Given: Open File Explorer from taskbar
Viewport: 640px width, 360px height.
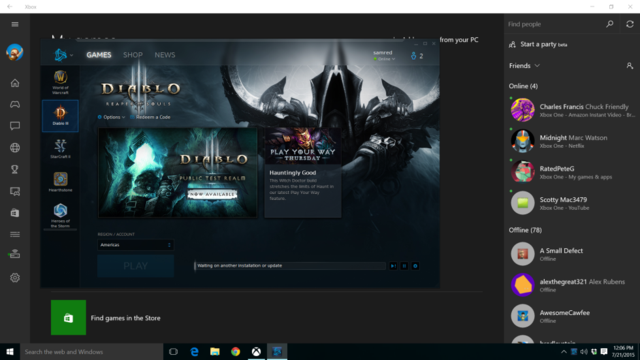Looking at the screenshot, I should [x=215, y=351].
